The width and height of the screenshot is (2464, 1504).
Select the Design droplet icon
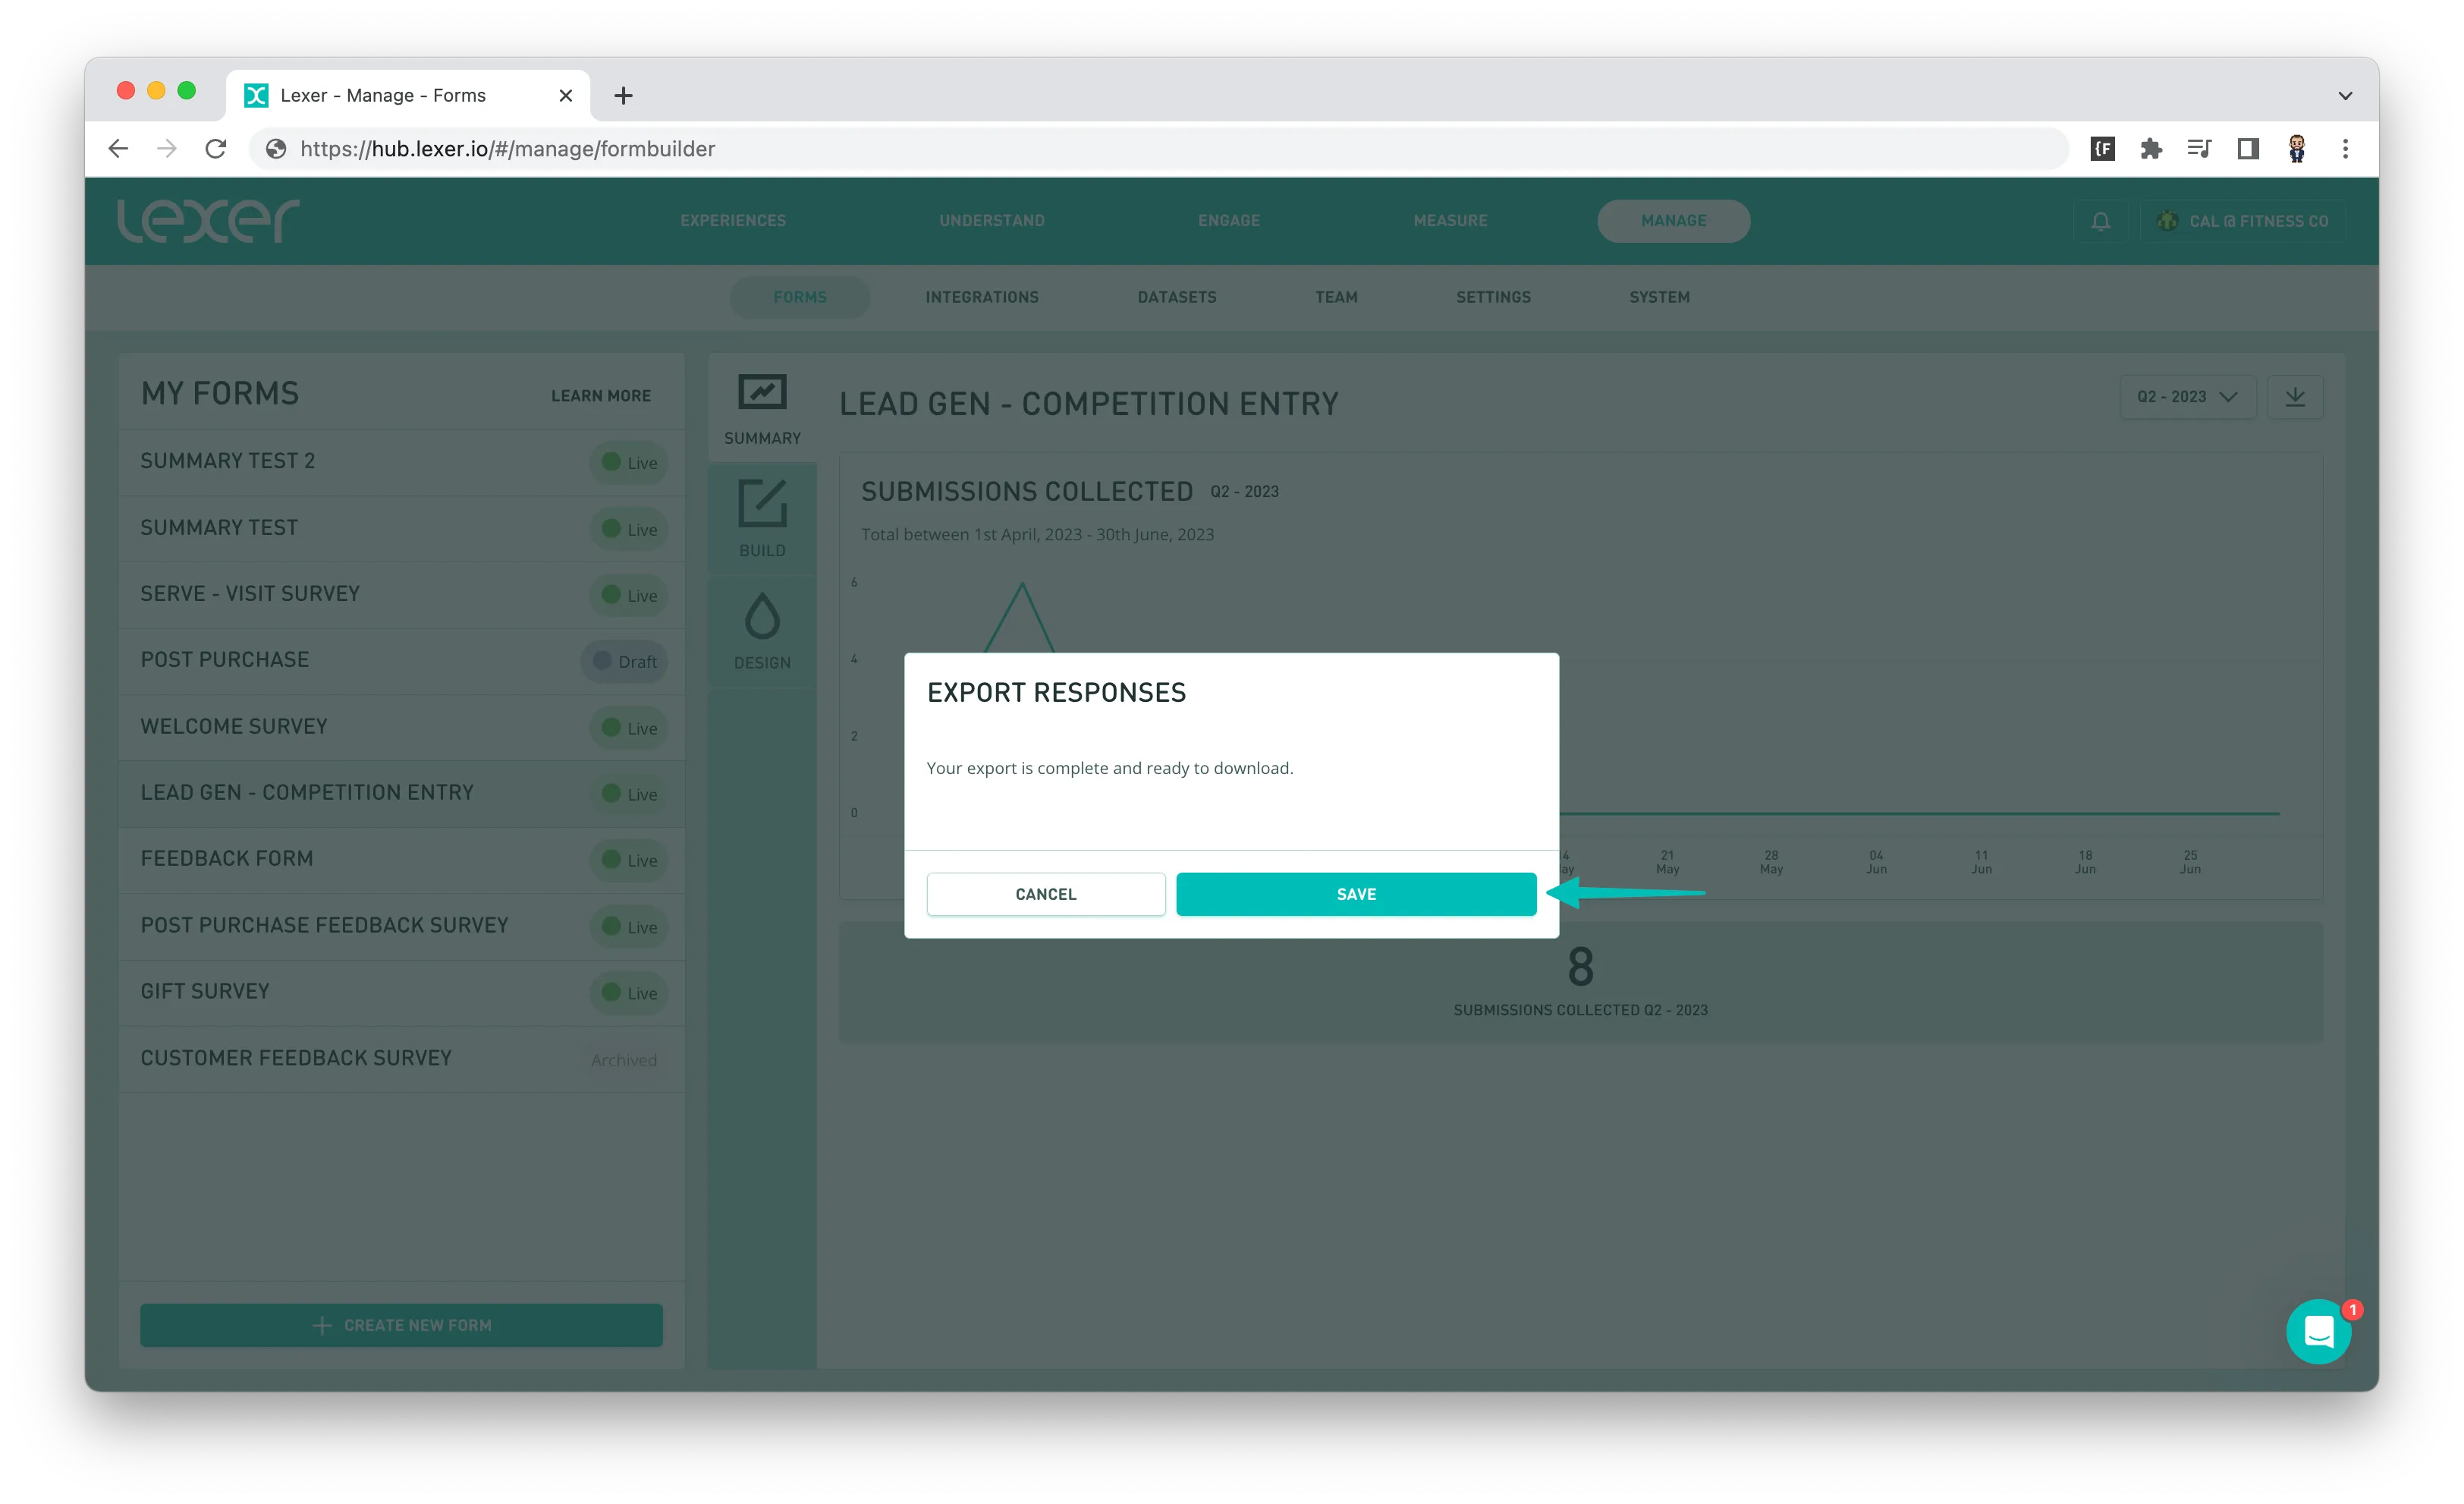(x=762, y=617)
